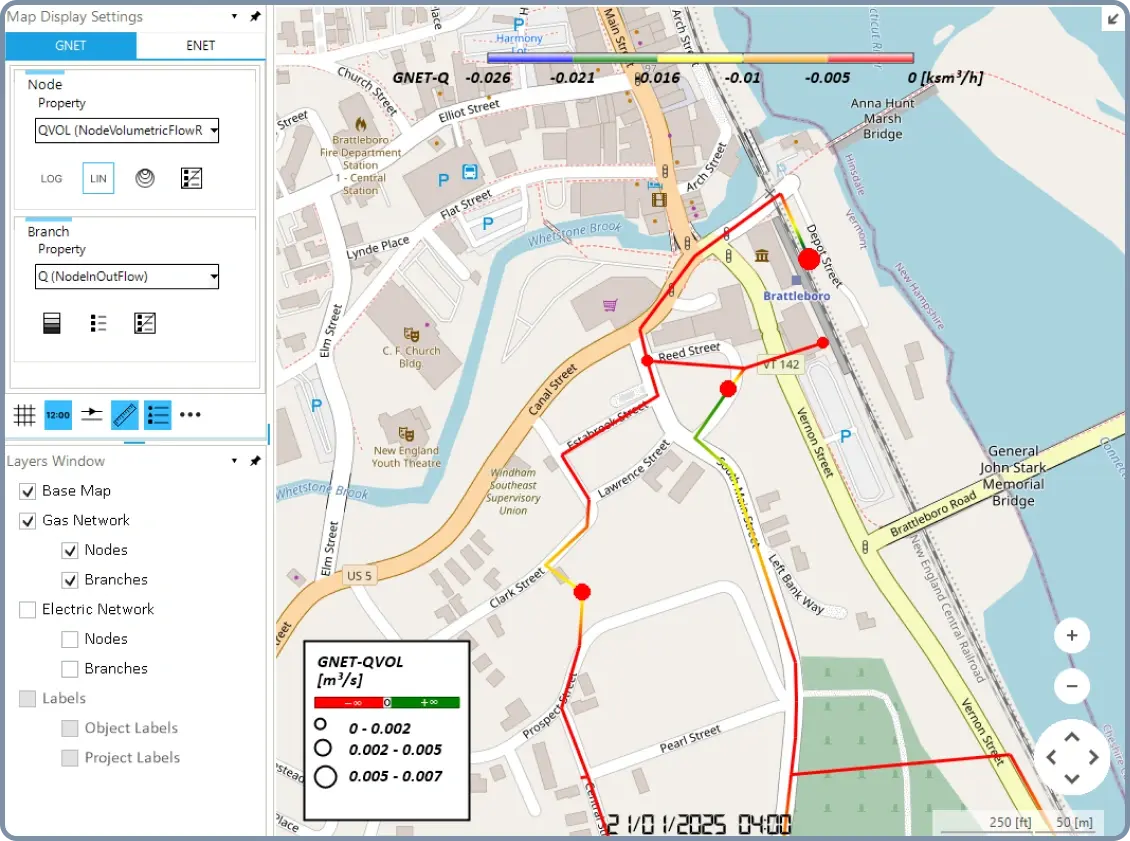The height and width of the screenshot is (841, 1130).
Task: Toggle the flow direction arrow icon
Action: click(92, 414)
